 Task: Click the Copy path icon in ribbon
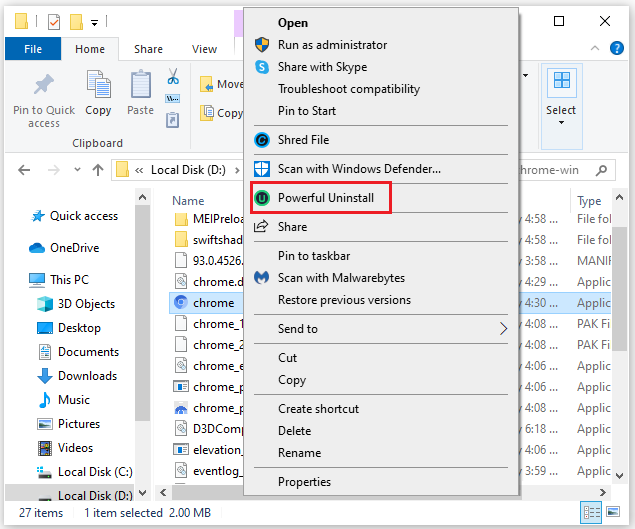[x=173, y=98]
